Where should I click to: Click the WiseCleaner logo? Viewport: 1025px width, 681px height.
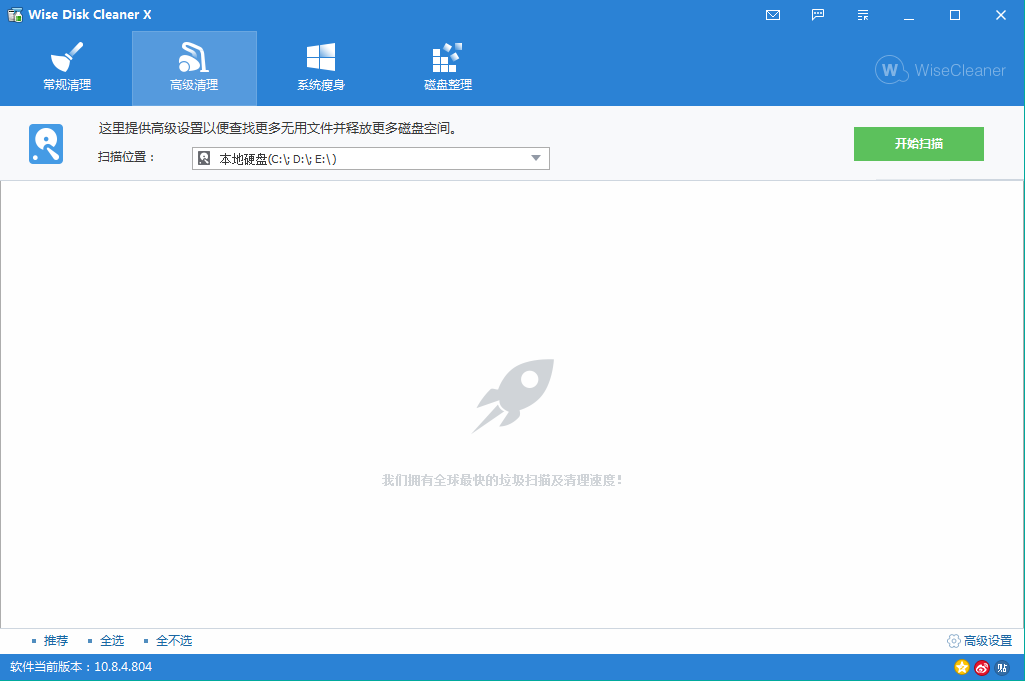coord(940,70)
